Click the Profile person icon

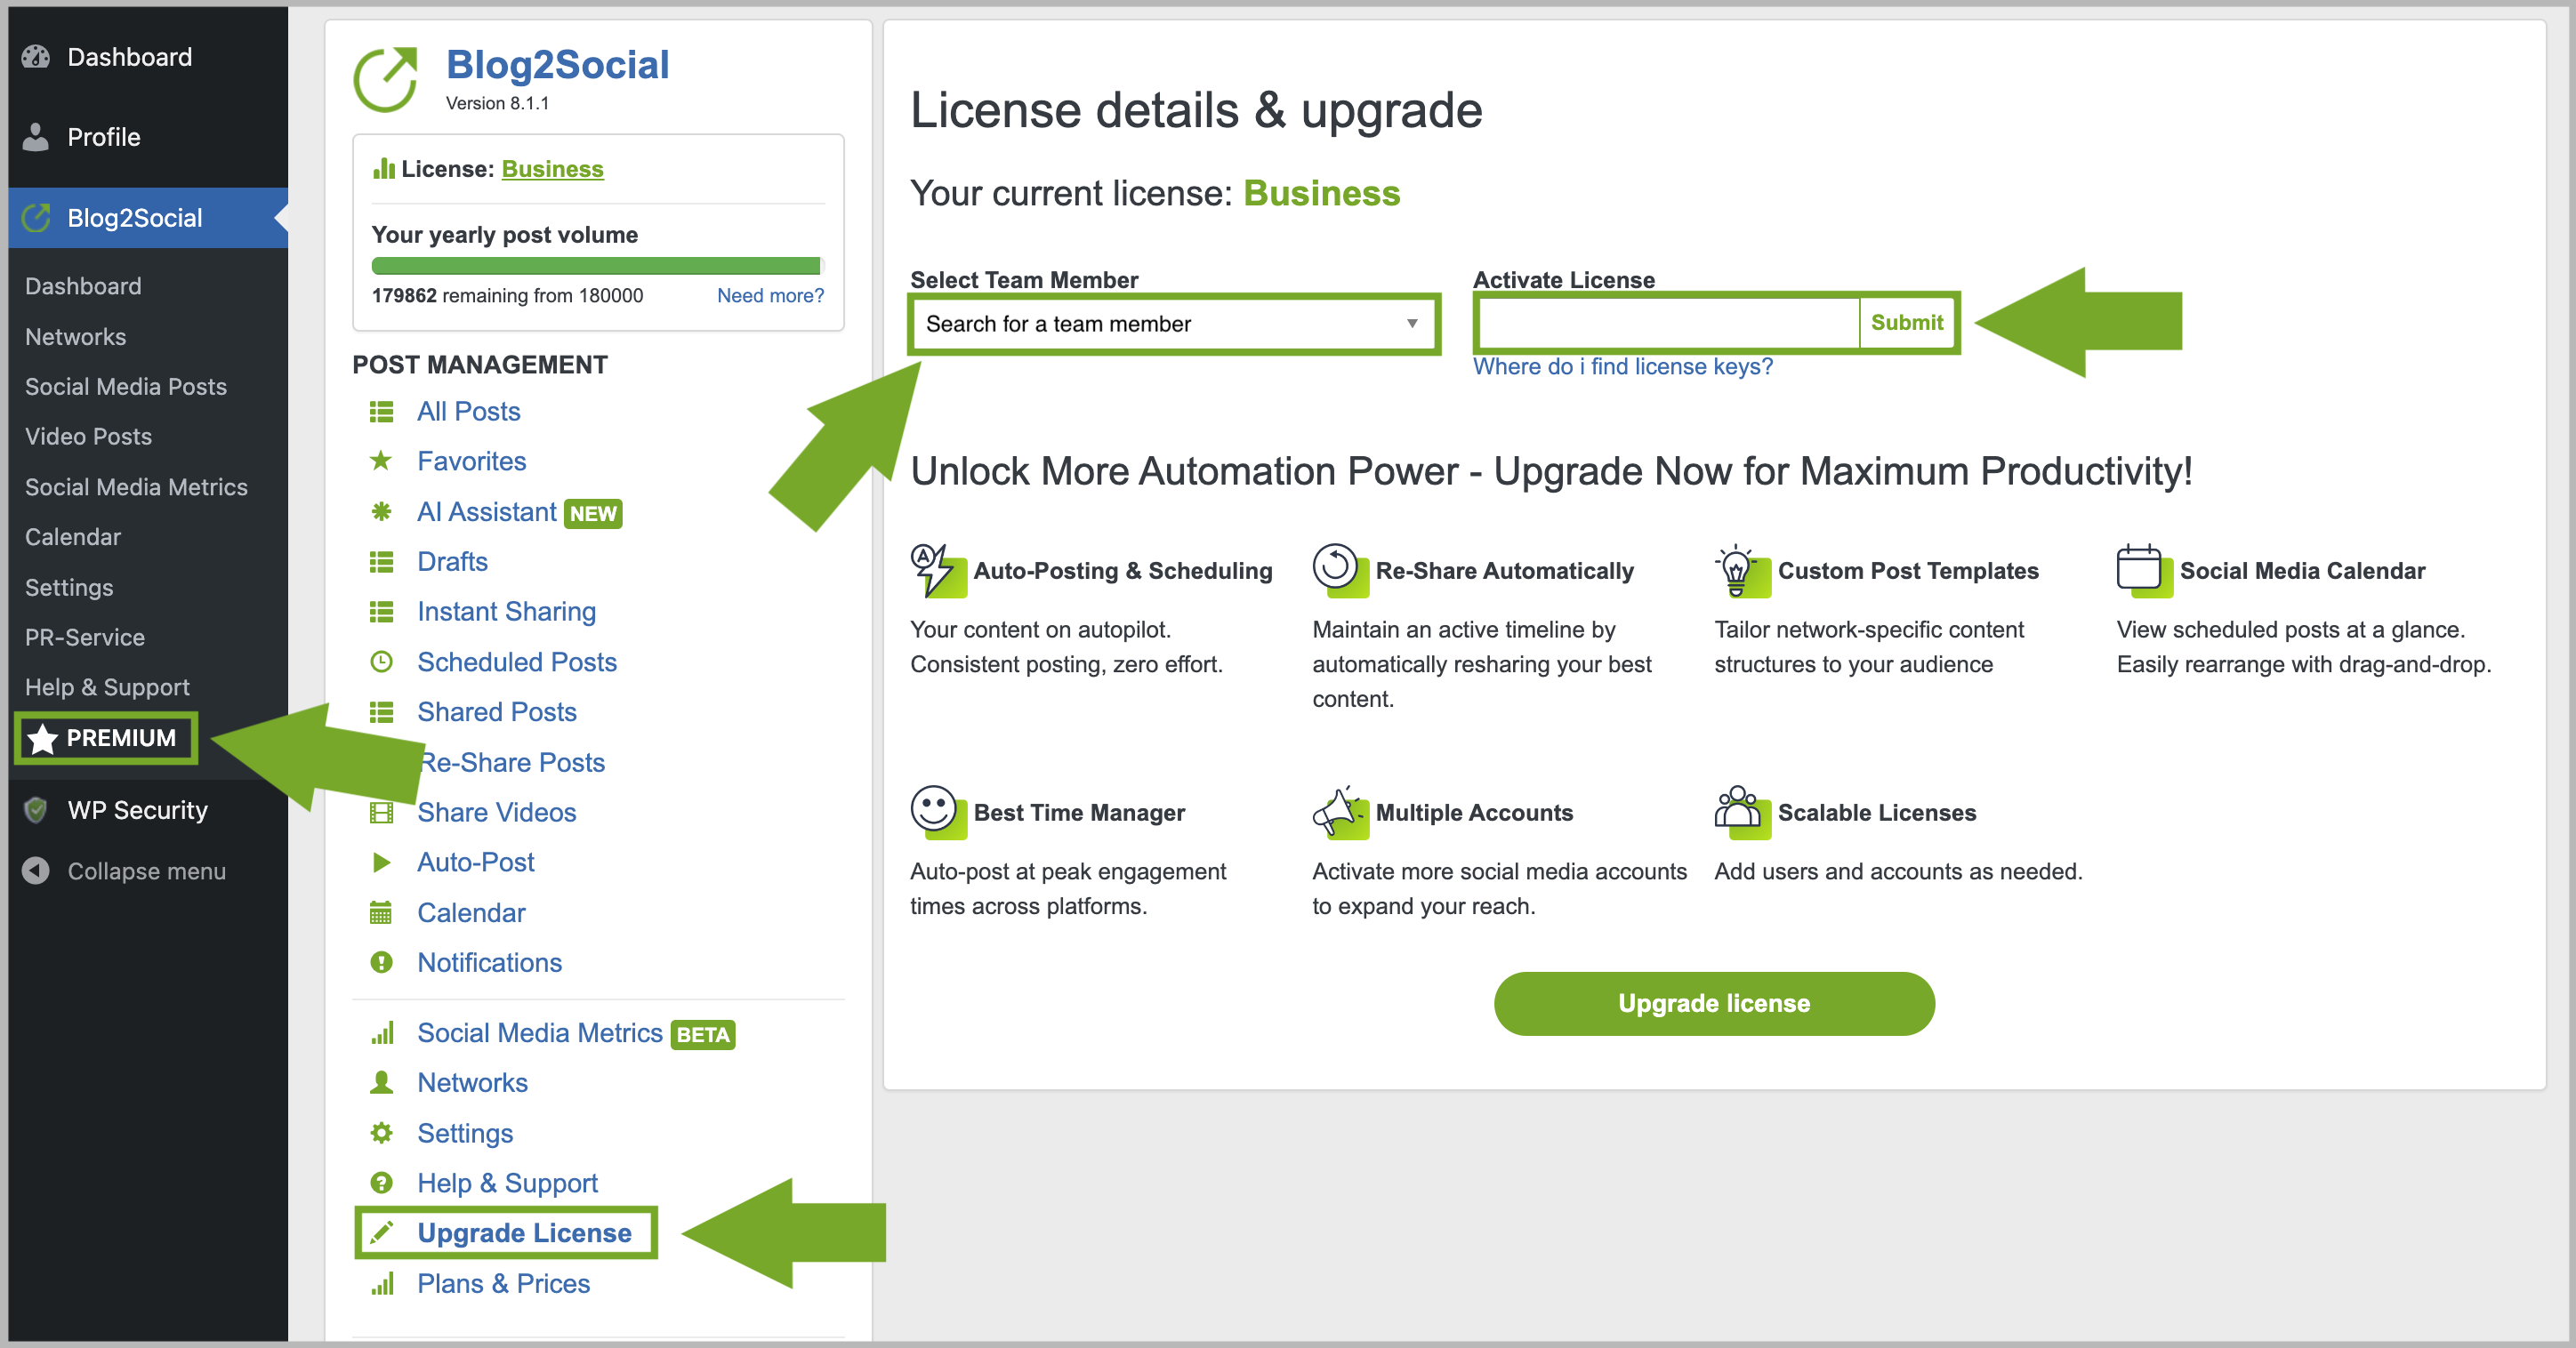pyautogui.click(x=36, y=137)
